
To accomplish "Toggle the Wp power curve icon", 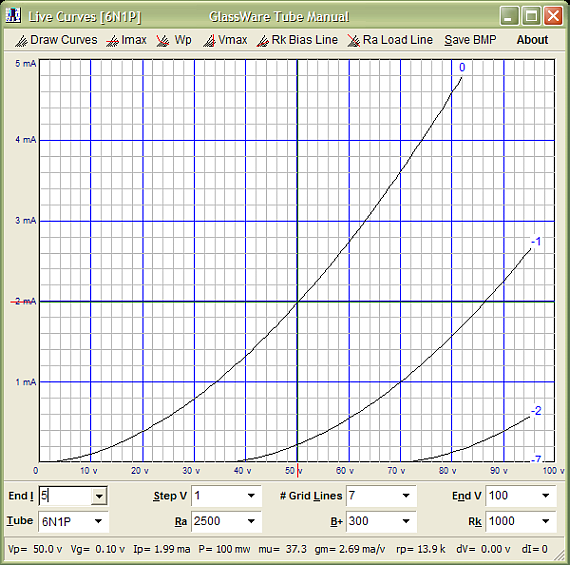I will [x=162, y=41].
